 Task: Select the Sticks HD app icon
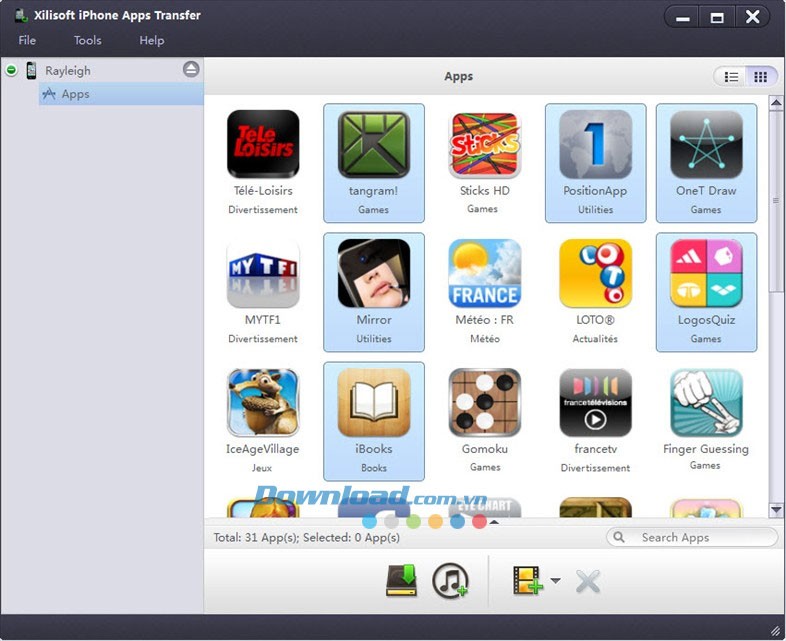485,144
